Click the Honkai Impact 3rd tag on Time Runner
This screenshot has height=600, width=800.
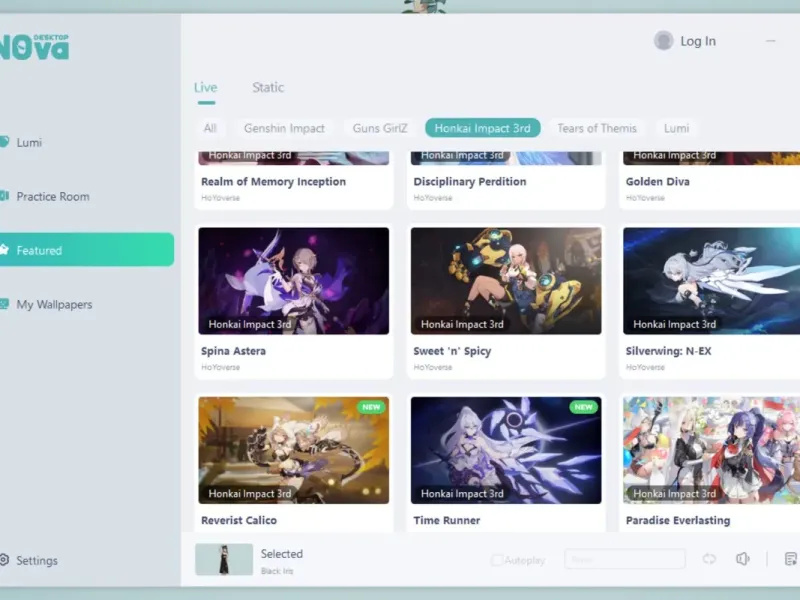pyautogui.click(x=462, y=494)
